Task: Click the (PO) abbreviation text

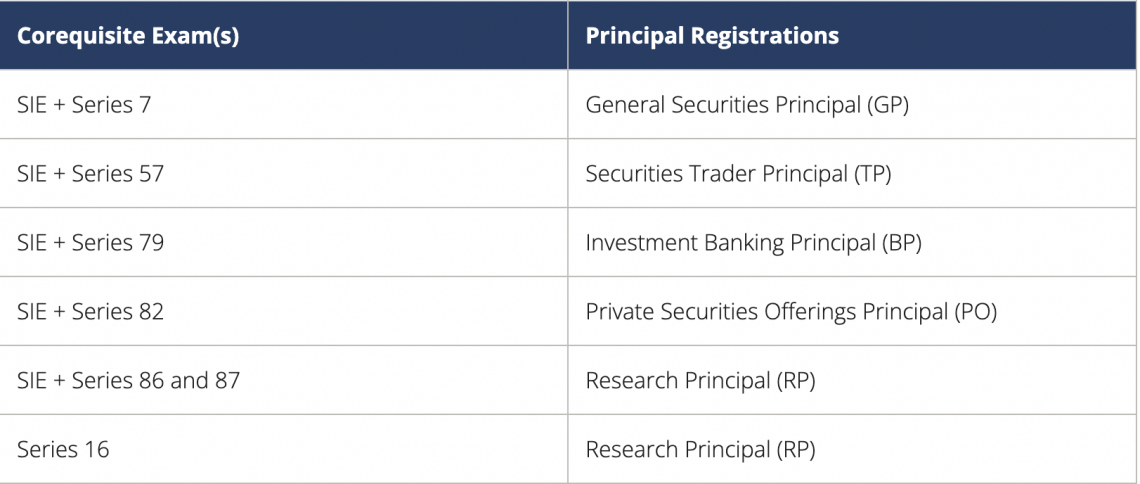Action: (975, 312)
